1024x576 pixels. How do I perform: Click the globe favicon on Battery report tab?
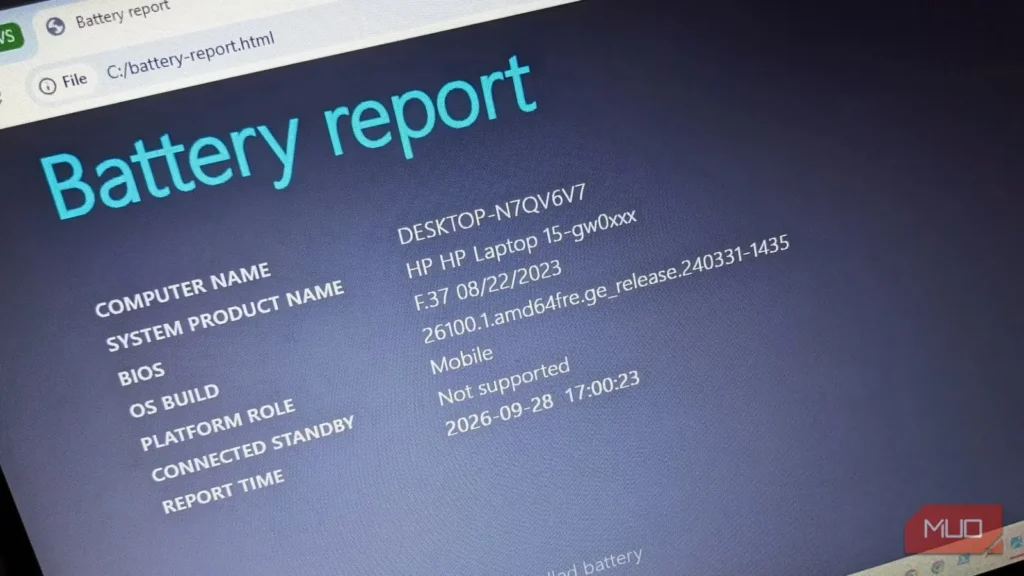[56, 26]
